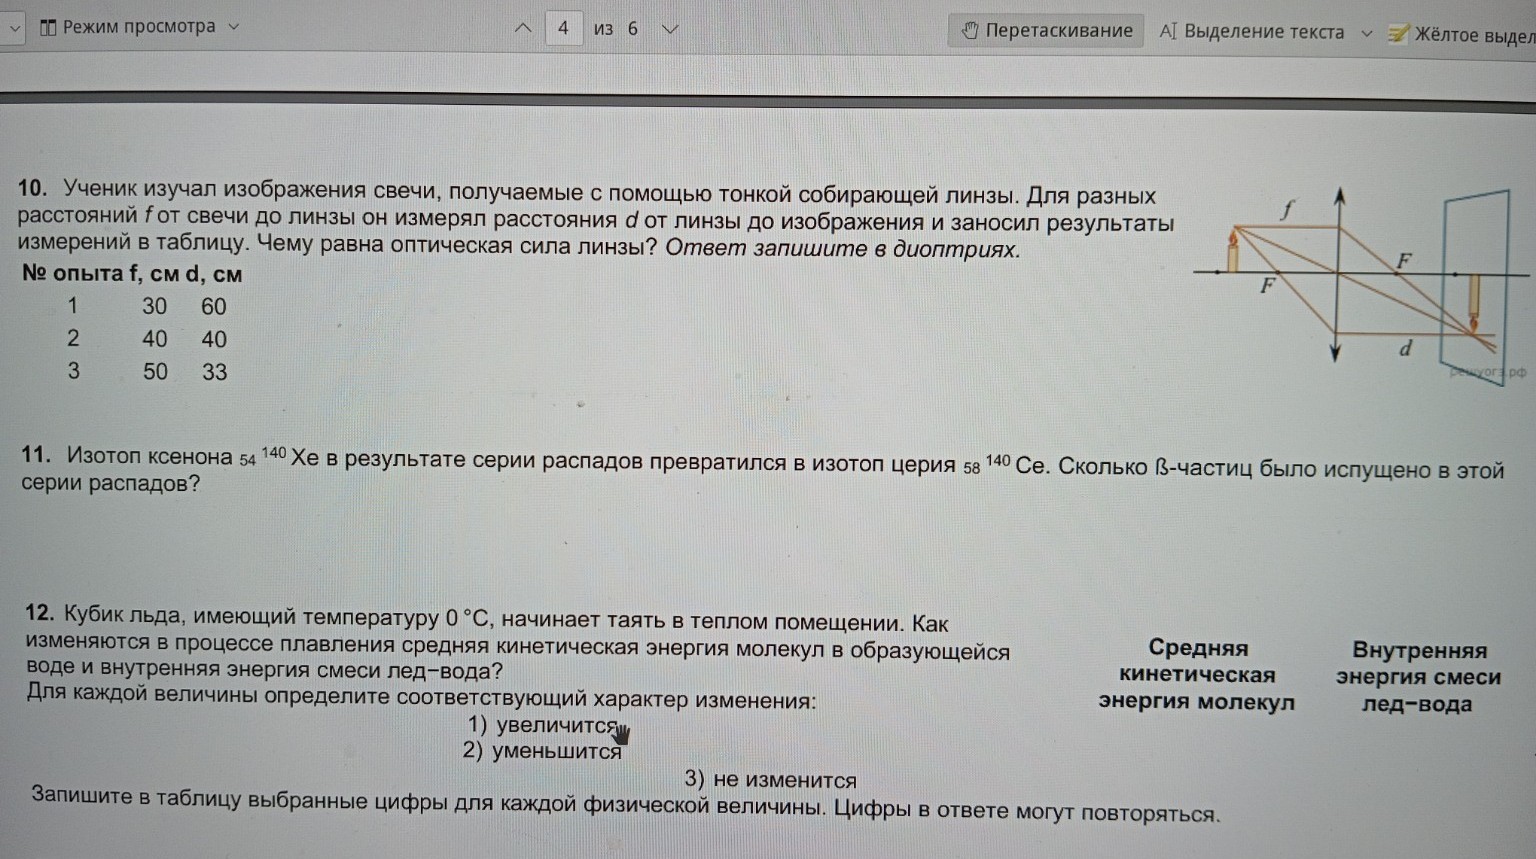Enable the Перетаскивание pan mode
Image resolution: width=1536 pixels, height=859 pixels.
tap(1045, 31)
